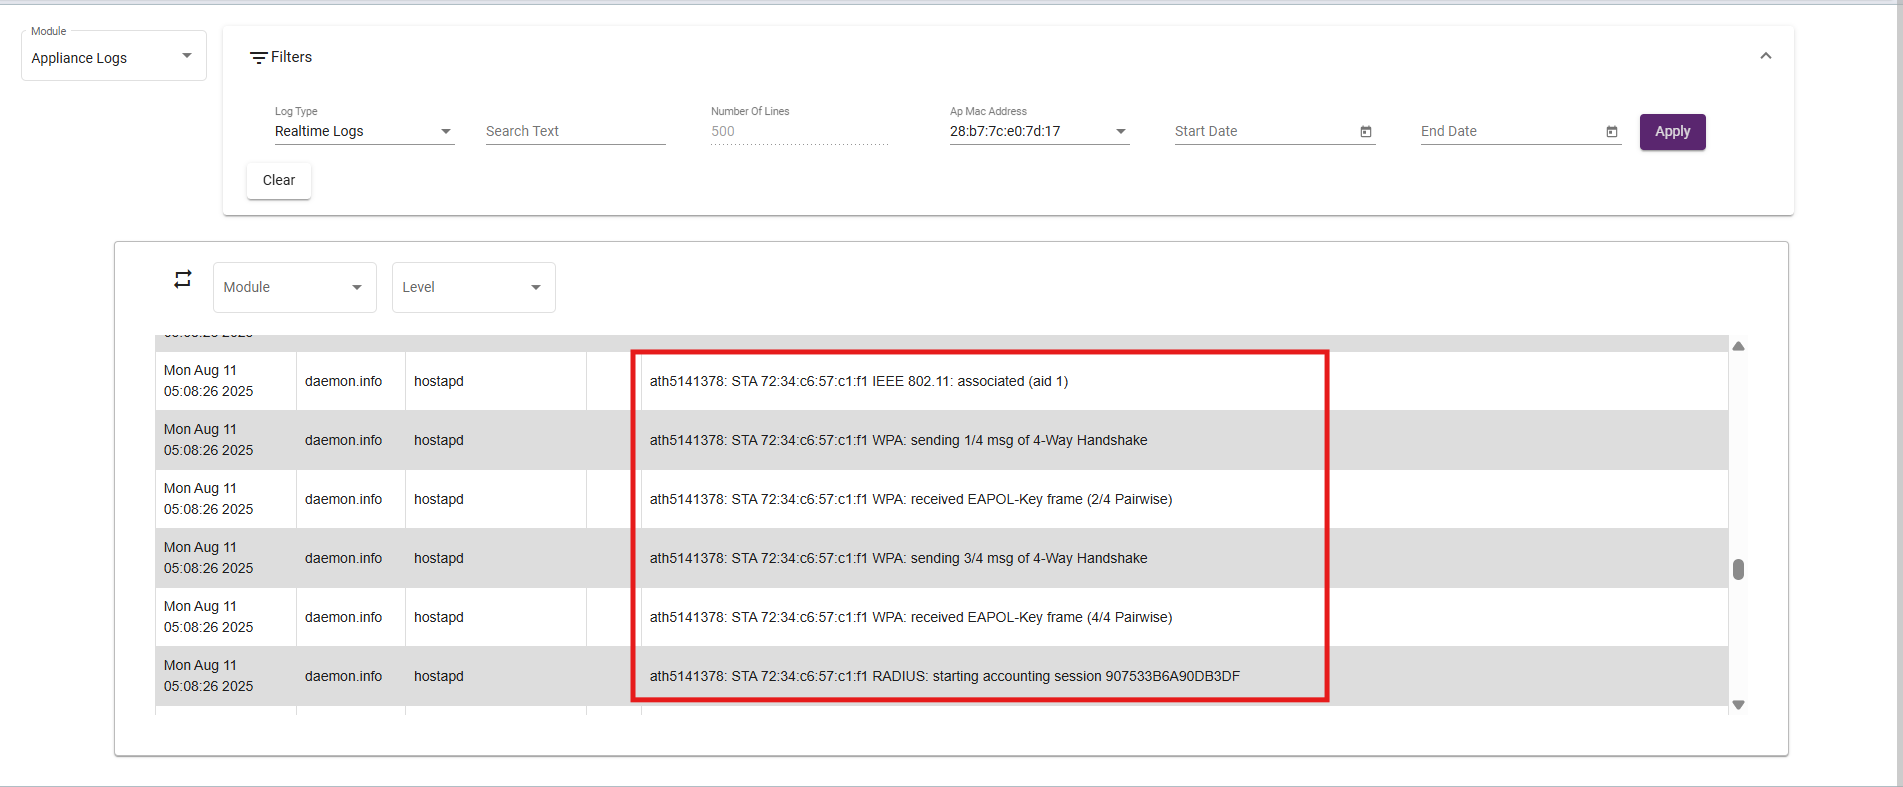Click the log scrollbar thumb

[x=1738, y=569]
